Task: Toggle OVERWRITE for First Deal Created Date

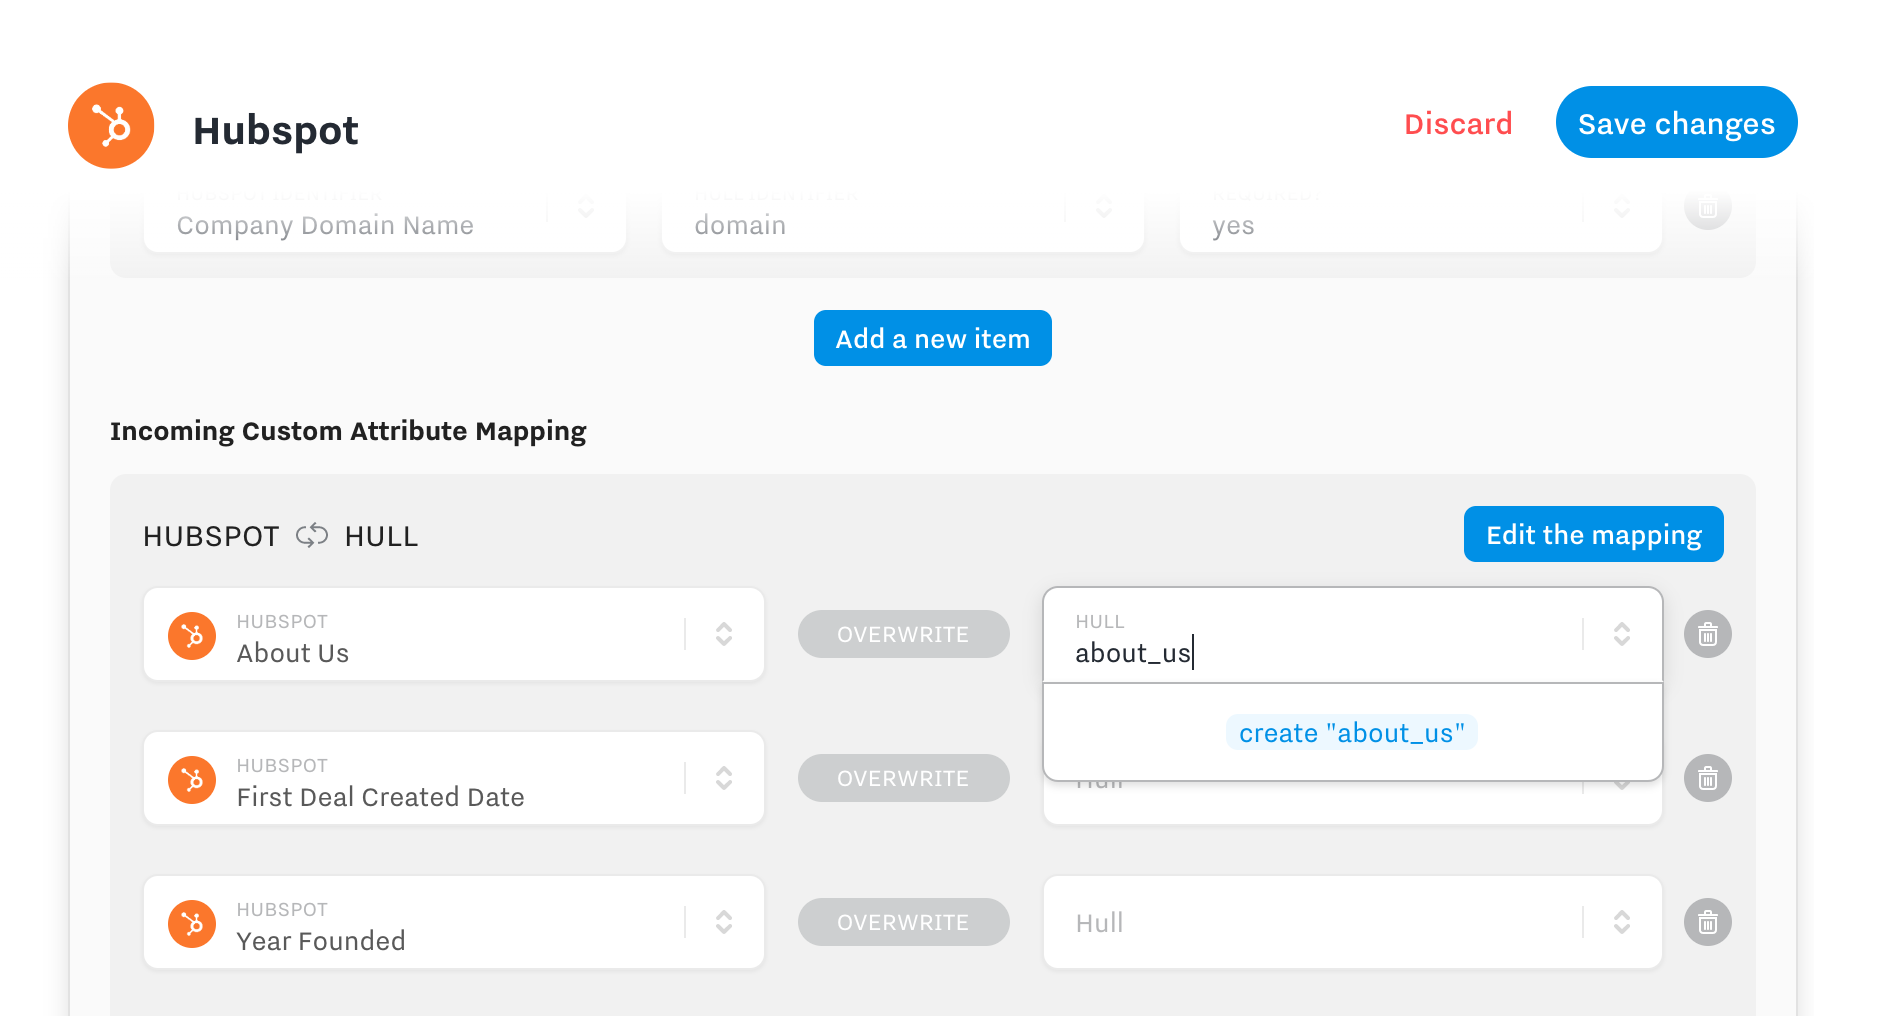Action: 903,778
